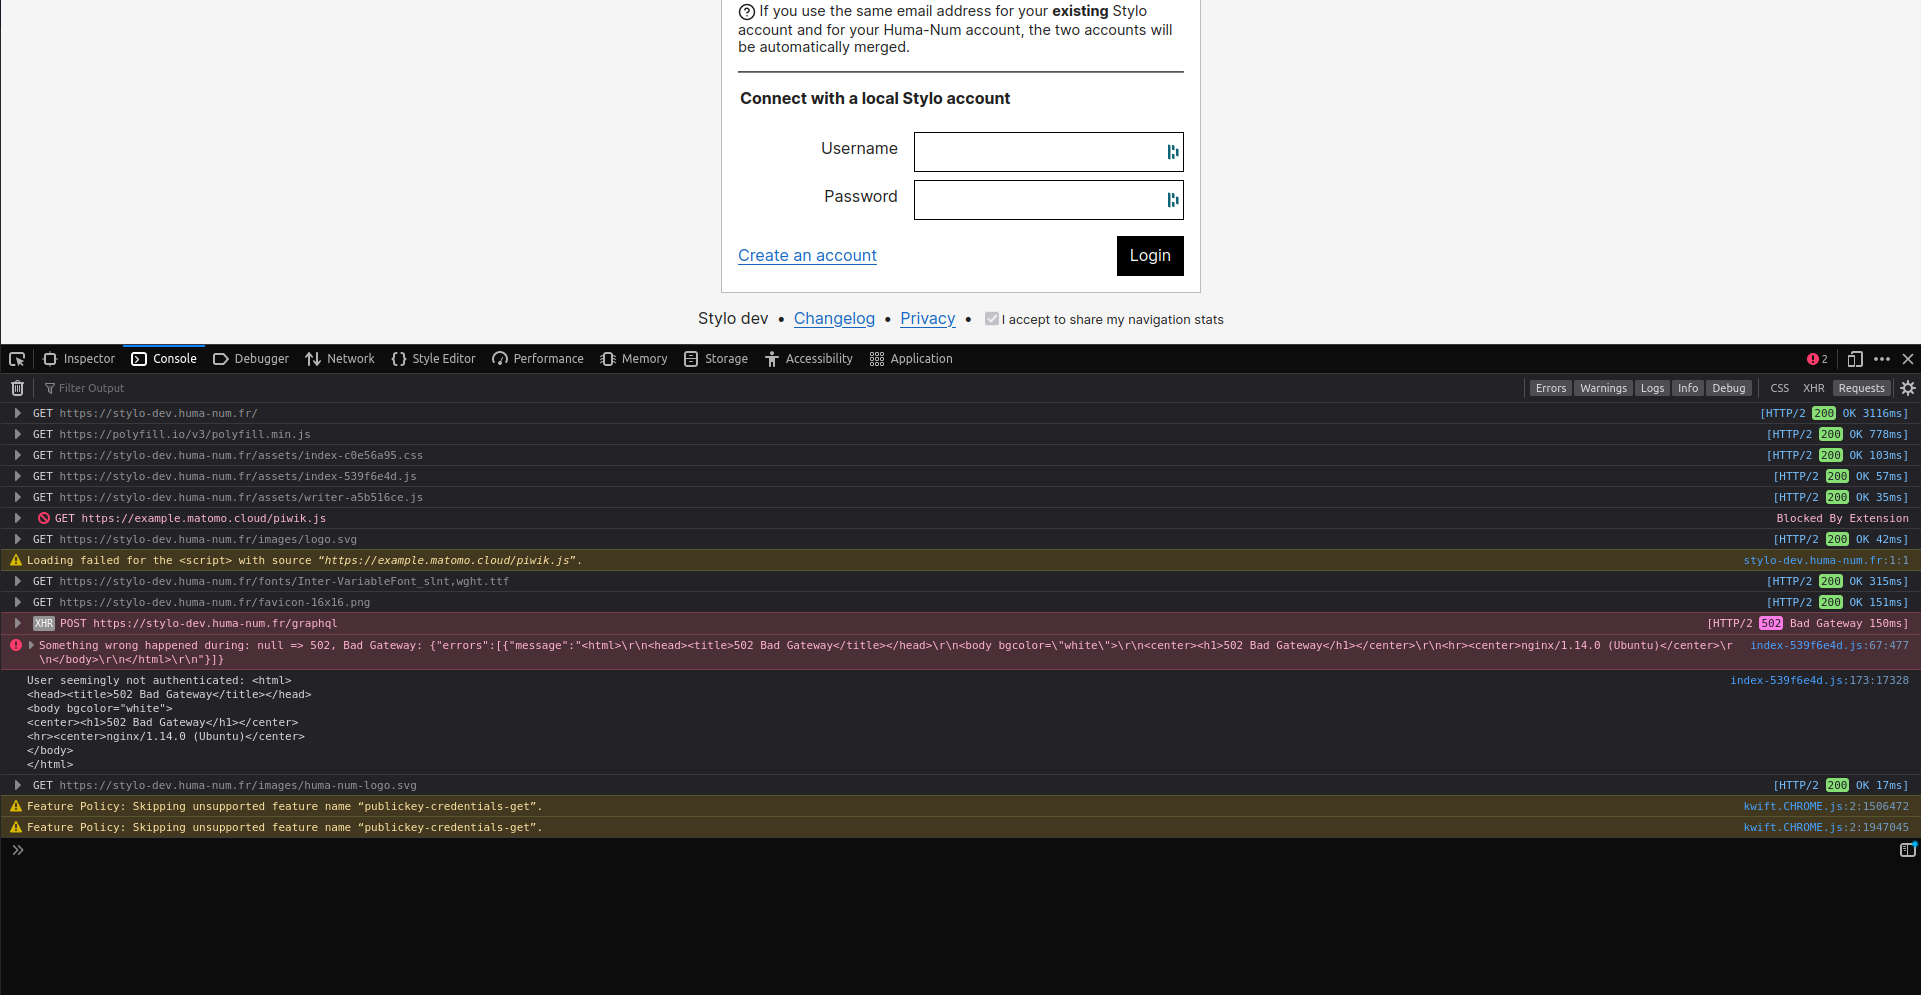
Task: Expand the graphql POST request entry
Action: click(x=17, y=623)
